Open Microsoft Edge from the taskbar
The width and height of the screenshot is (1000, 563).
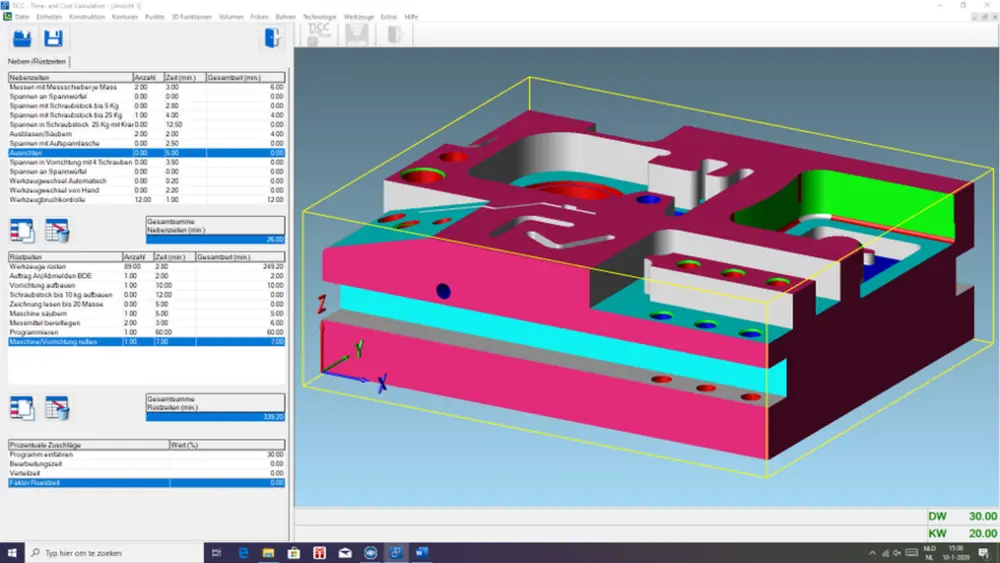tap(243, 552)
